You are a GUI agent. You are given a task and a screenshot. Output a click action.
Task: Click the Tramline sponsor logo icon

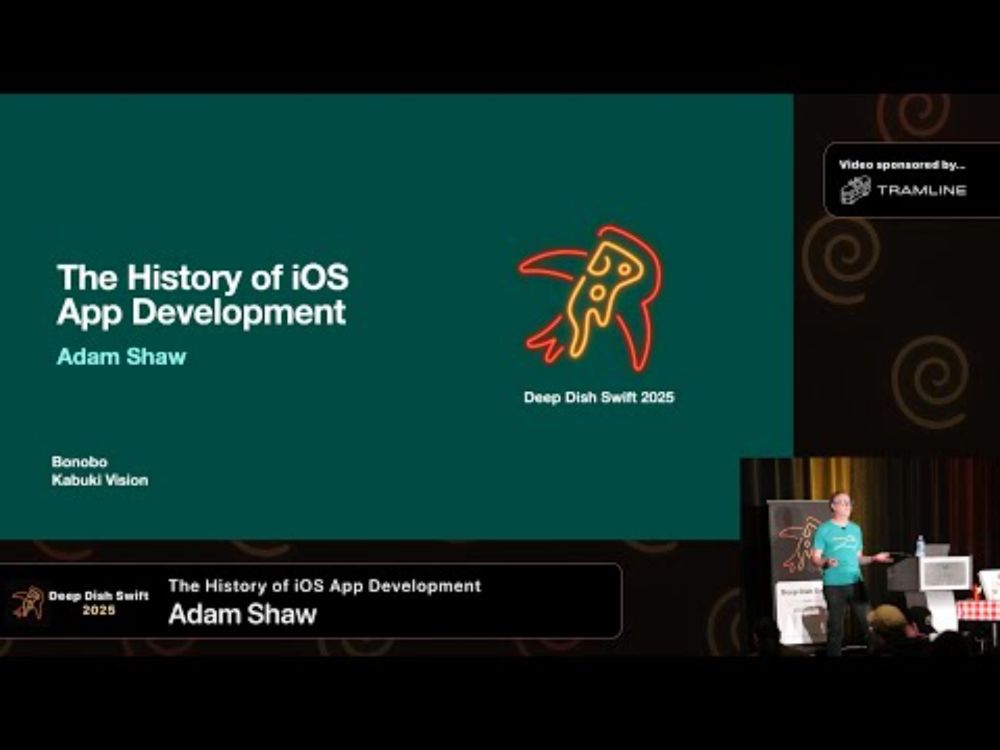pos(855,190)
